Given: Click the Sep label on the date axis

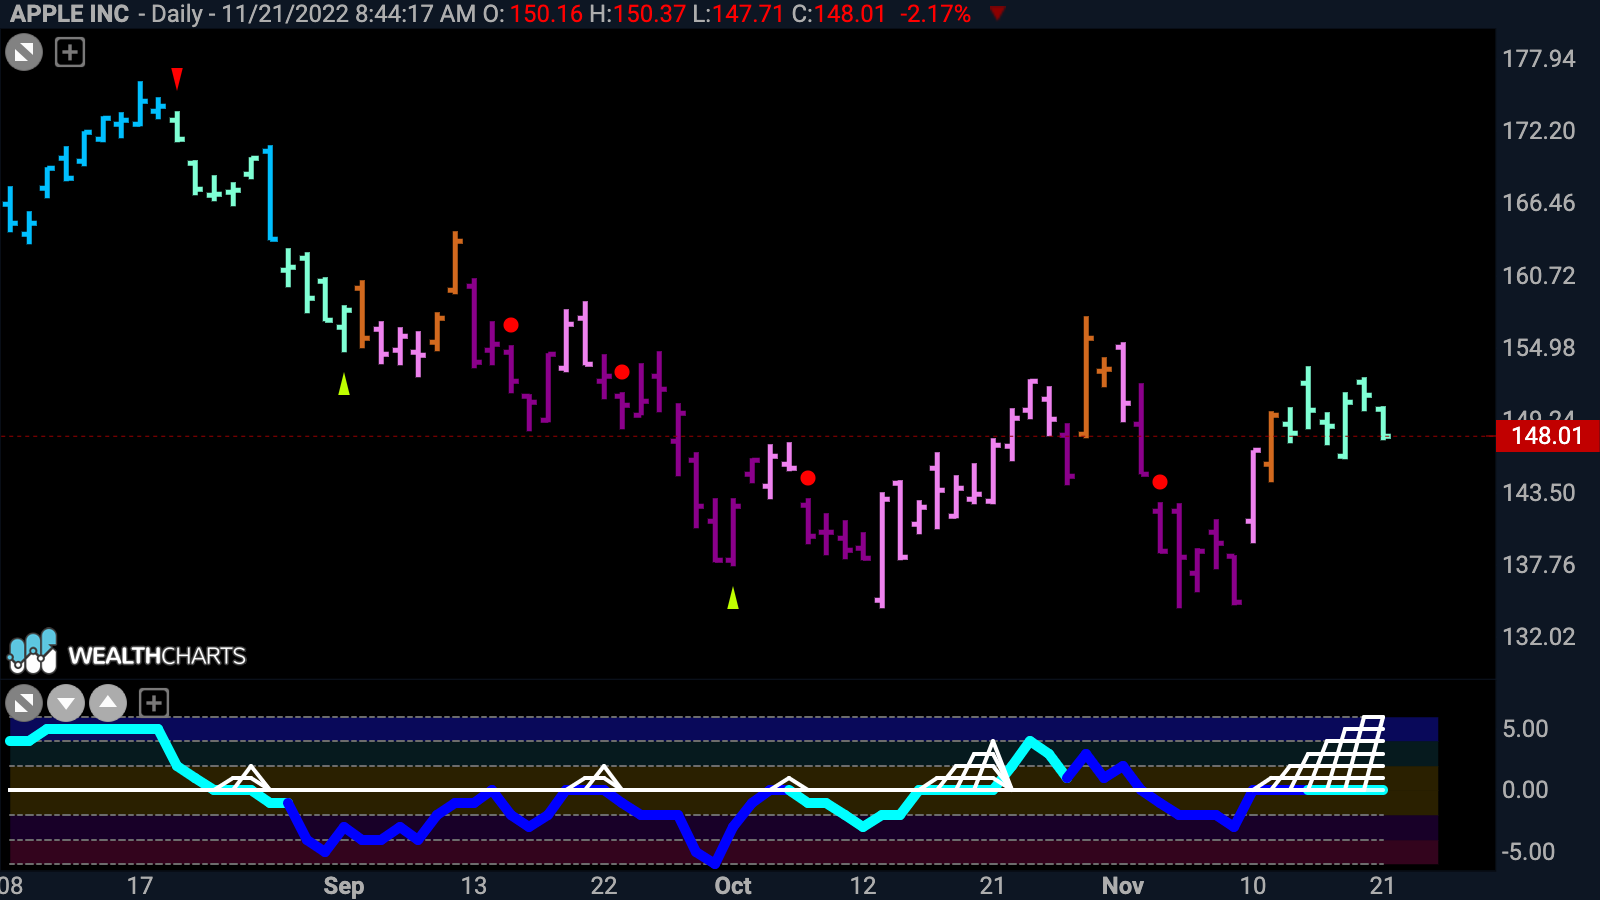Looking at the screenshot, I should point(343,886).
